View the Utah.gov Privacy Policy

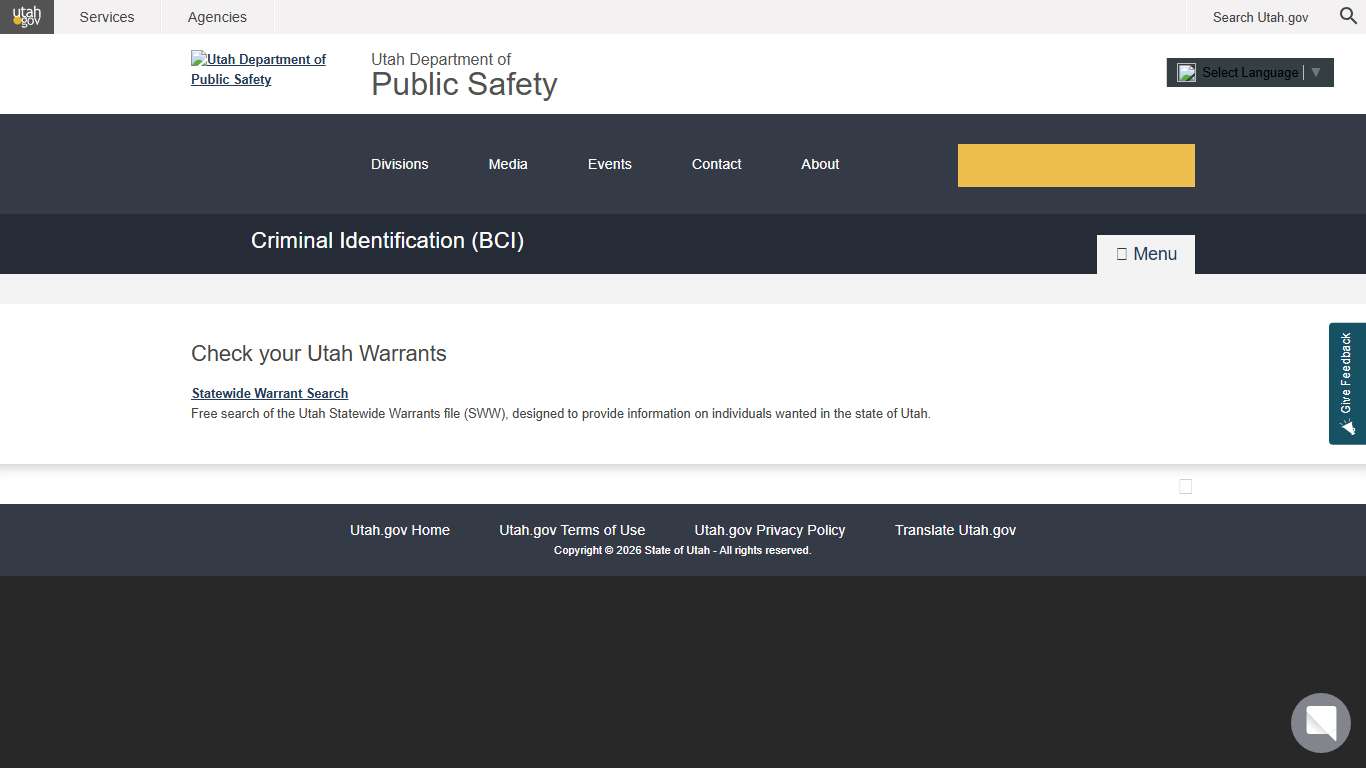pyautogui.click(x=769, y=530)
